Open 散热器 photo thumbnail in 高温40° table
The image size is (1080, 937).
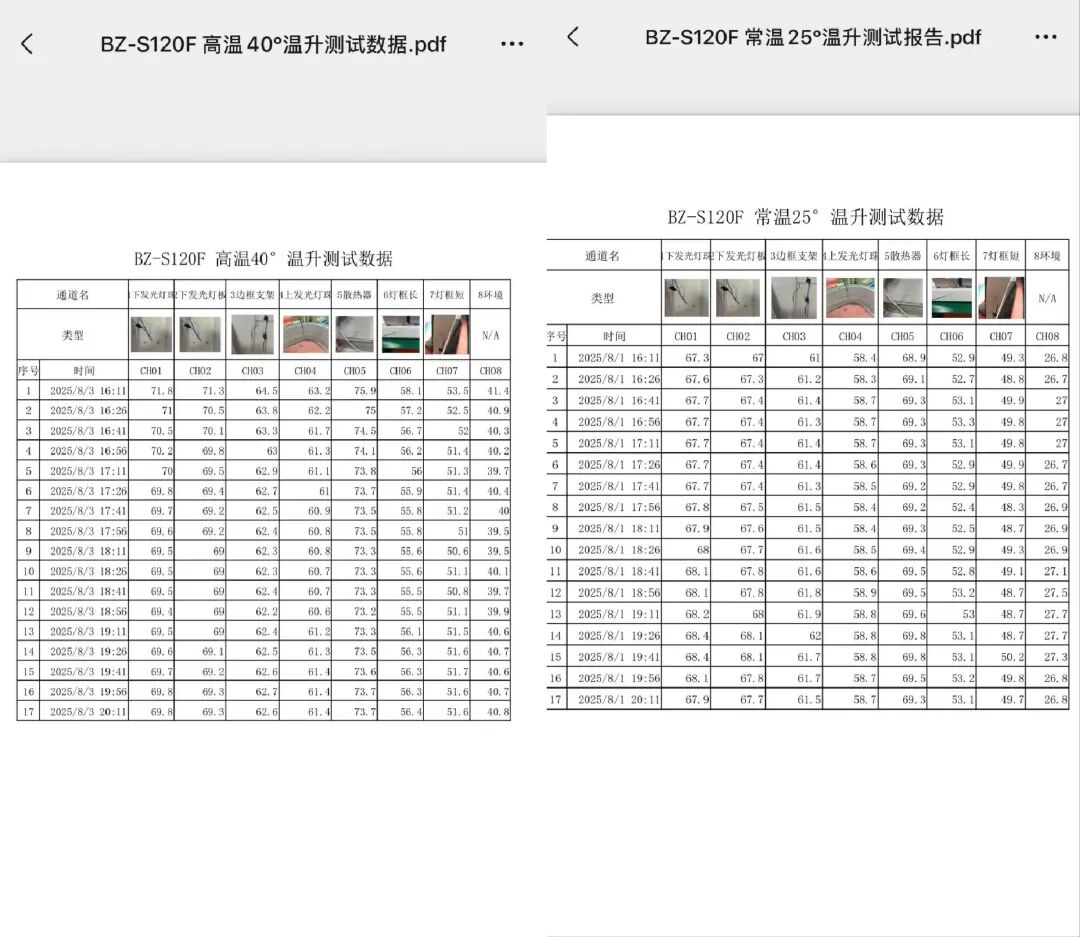pyautogui.click(x=354, y=334)
